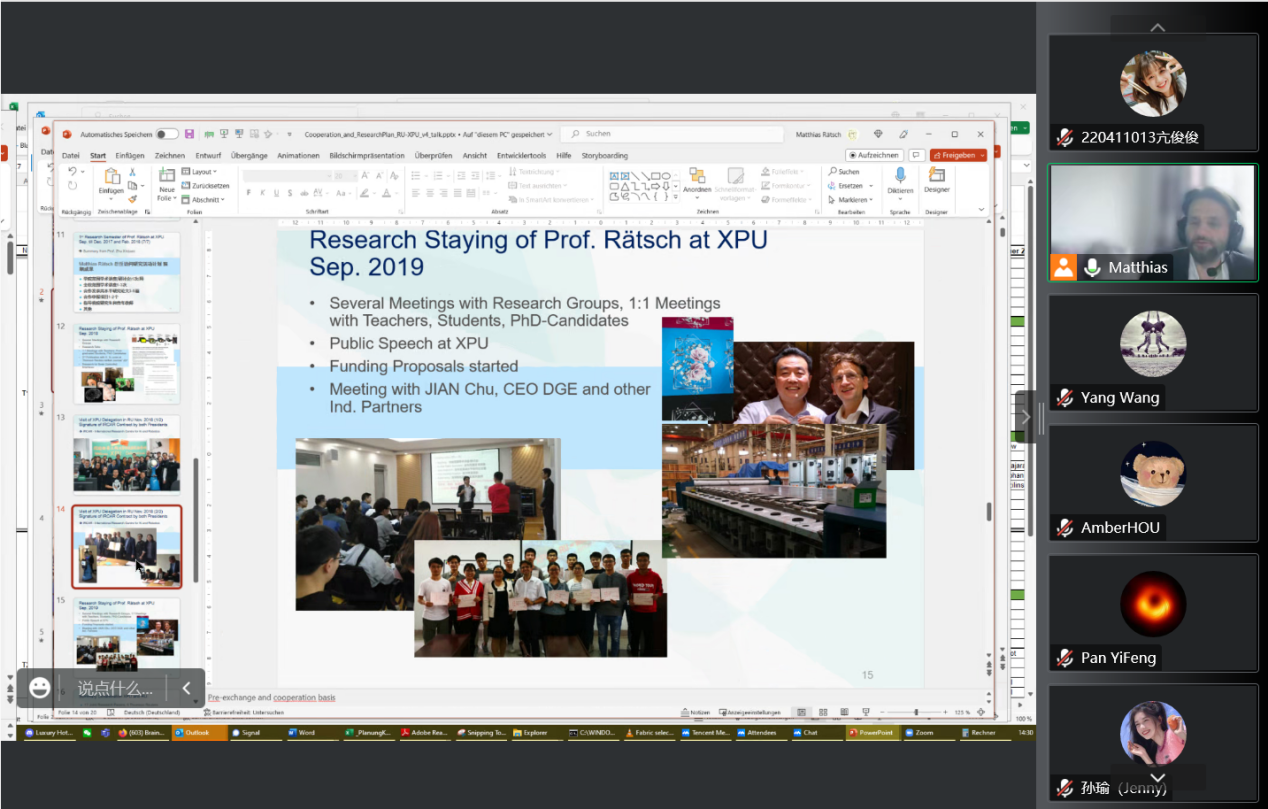Switch to the Einfügen ribbon tab
The image size is (1268, 809).
[130, 156]
